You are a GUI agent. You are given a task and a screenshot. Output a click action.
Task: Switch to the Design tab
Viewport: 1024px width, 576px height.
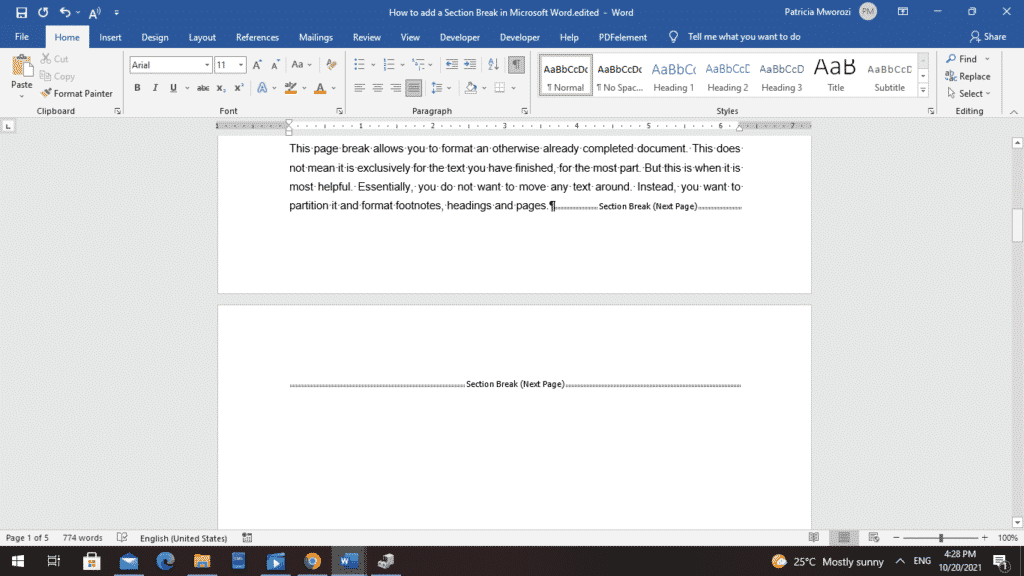pos(155,37)
